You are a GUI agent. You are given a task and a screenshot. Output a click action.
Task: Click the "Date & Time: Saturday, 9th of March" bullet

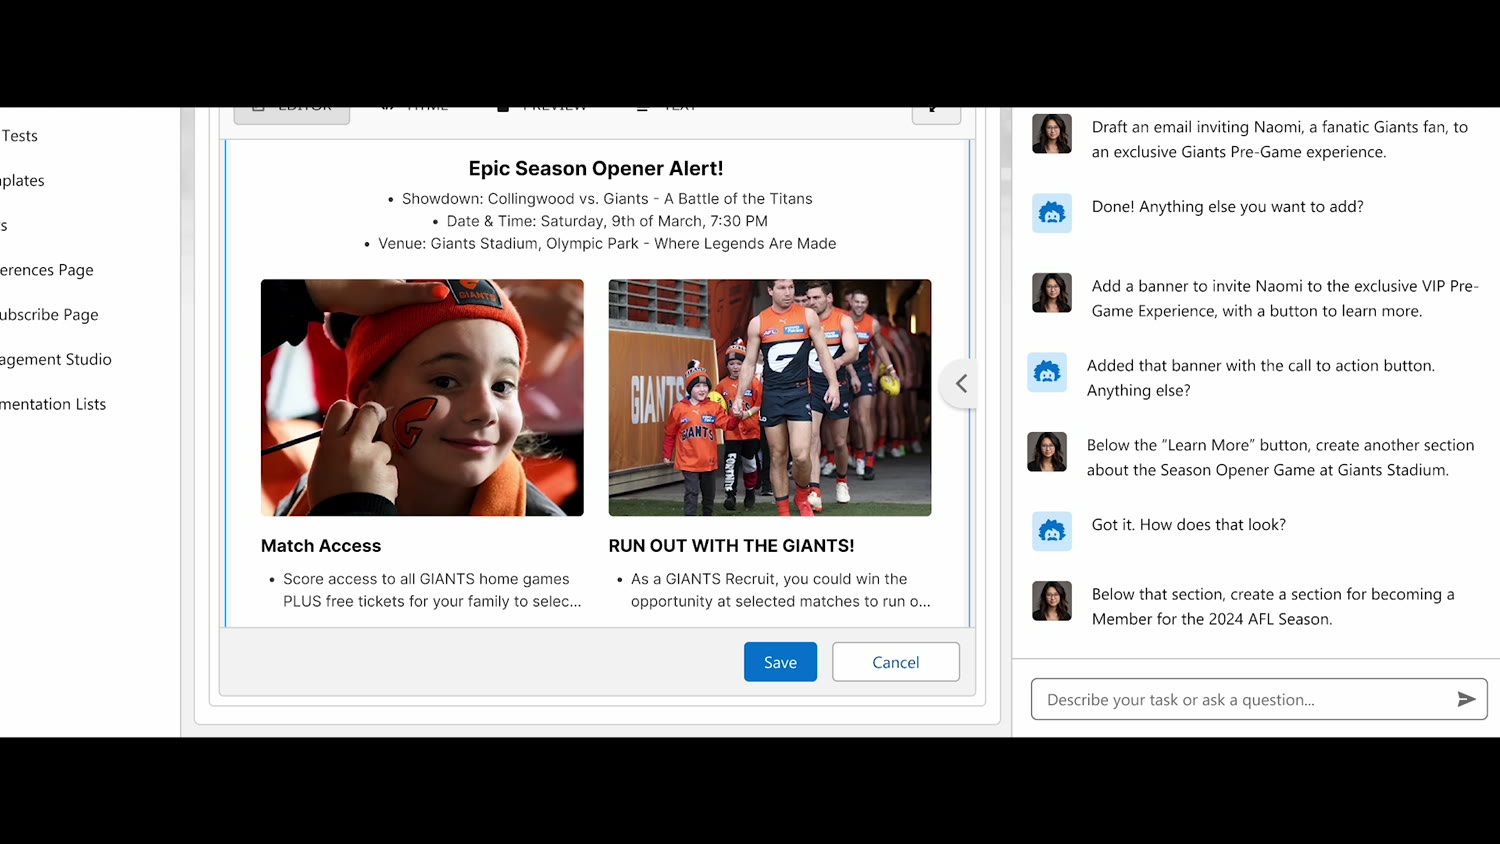(607, 221)
